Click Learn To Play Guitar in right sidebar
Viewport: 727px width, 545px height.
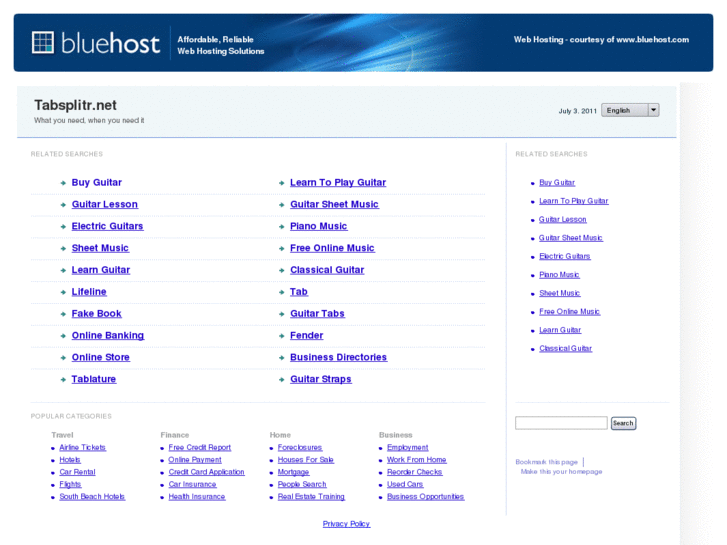(574, 201)
